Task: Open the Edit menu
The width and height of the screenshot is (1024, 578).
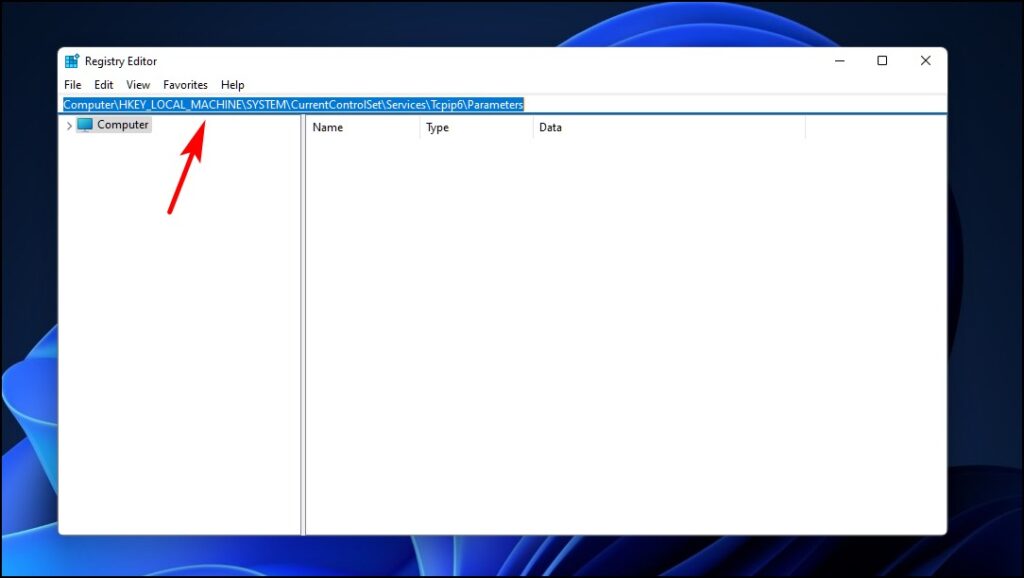Action: [x=103, y=85]
